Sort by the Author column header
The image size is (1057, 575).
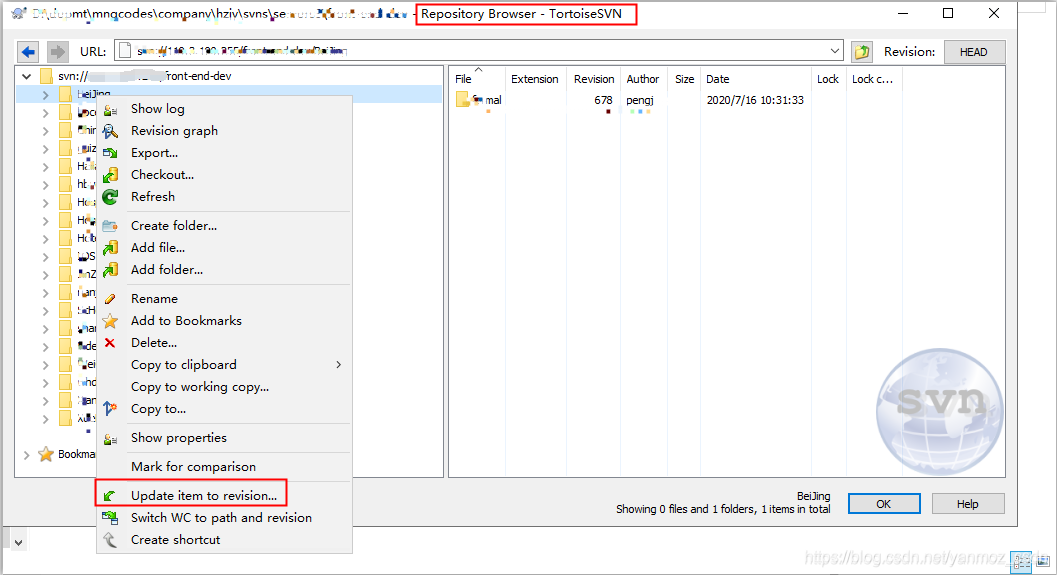[643, 79]
